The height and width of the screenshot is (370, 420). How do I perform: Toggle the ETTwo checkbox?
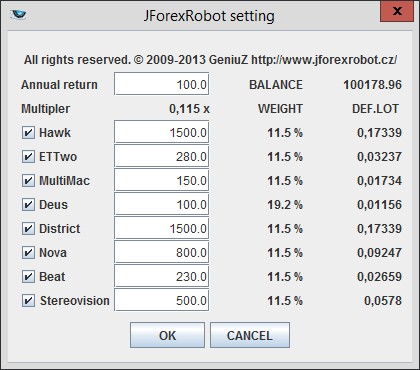point(28,157)
